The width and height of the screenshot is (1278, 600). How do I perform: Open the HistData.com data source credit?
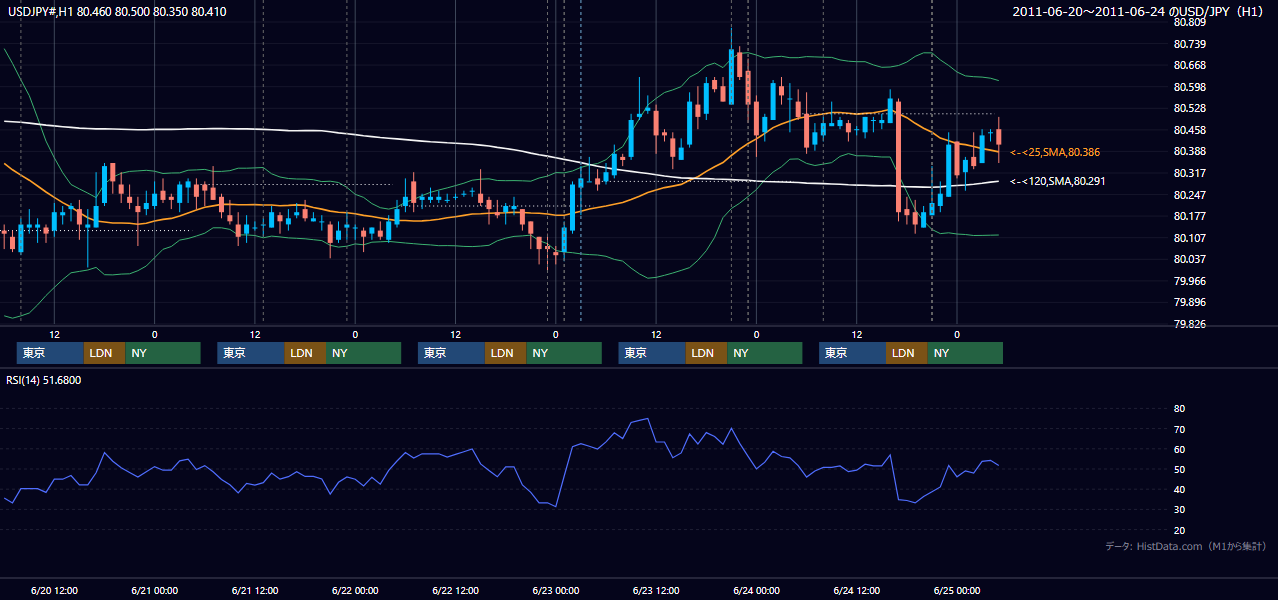click(x=1186, y=546)
